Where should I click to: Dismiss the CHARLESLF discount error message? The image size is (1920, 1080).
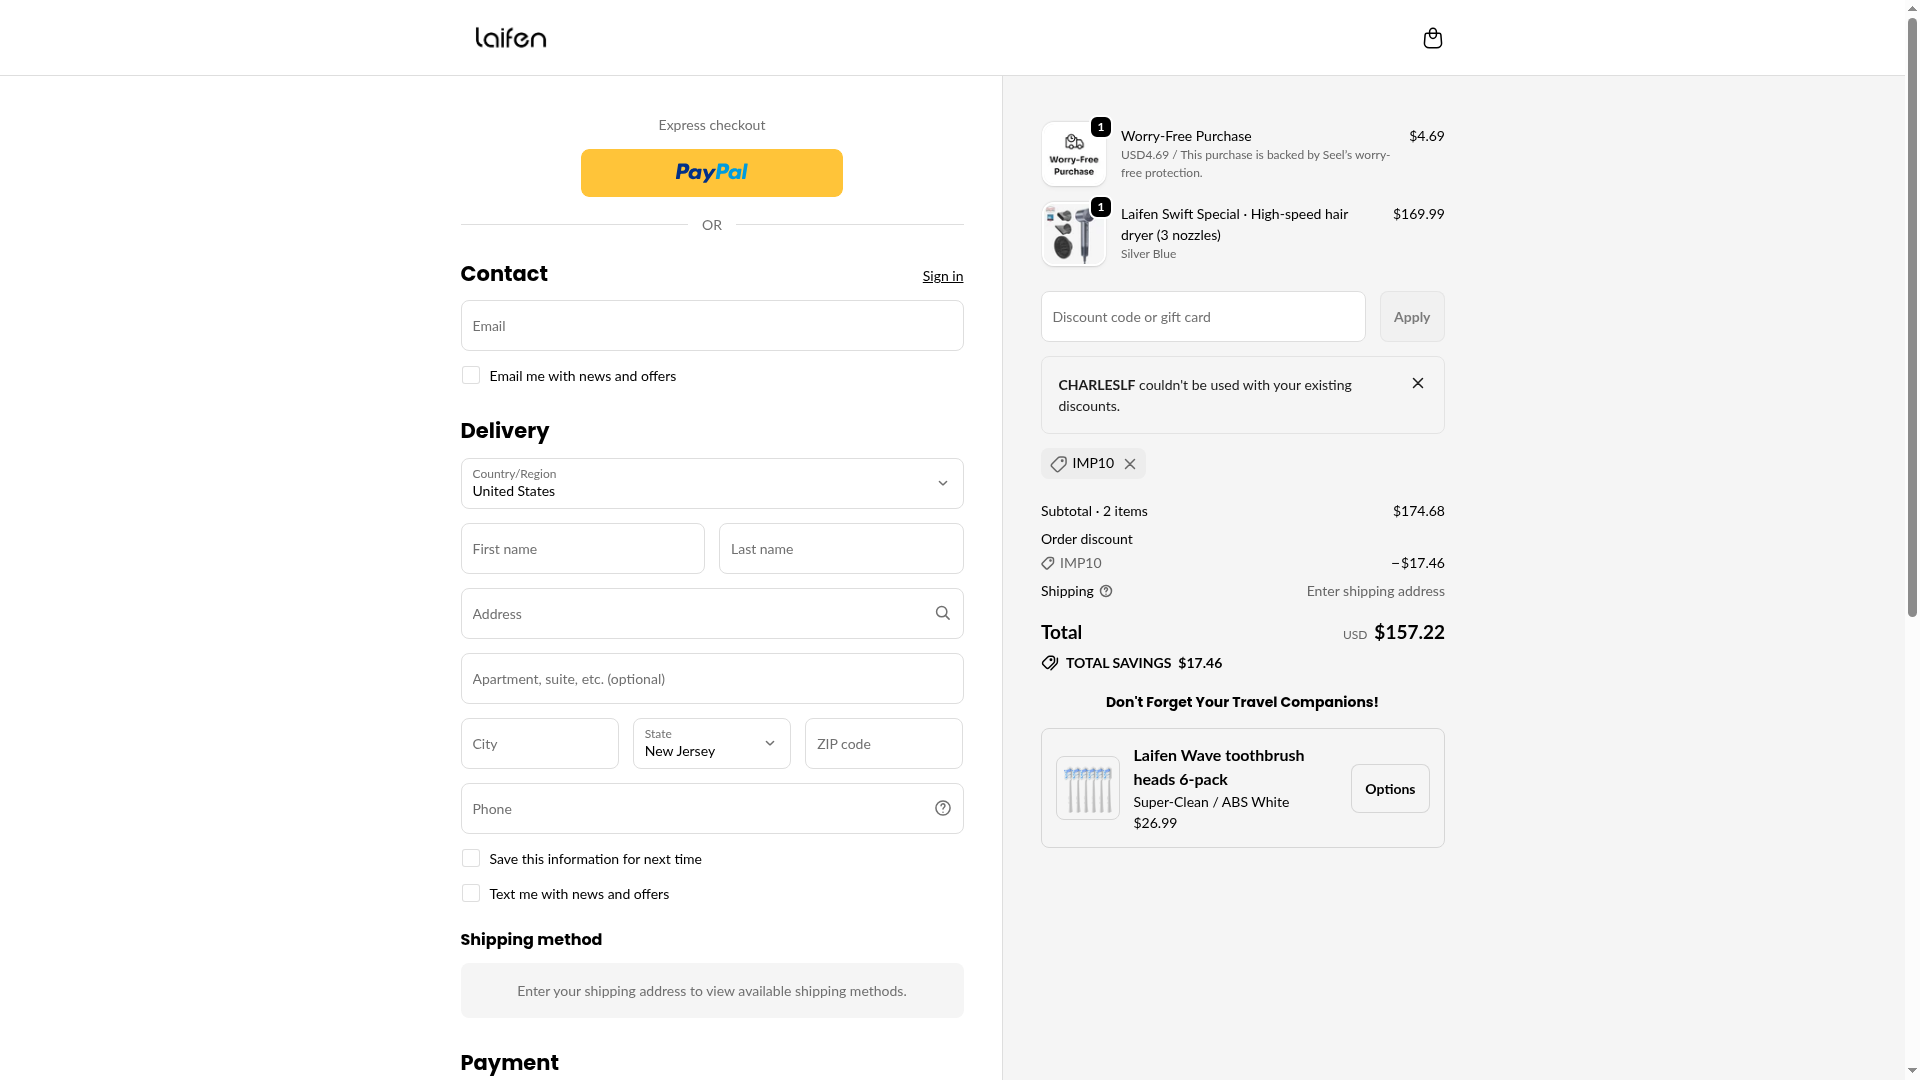[1417, 383]
